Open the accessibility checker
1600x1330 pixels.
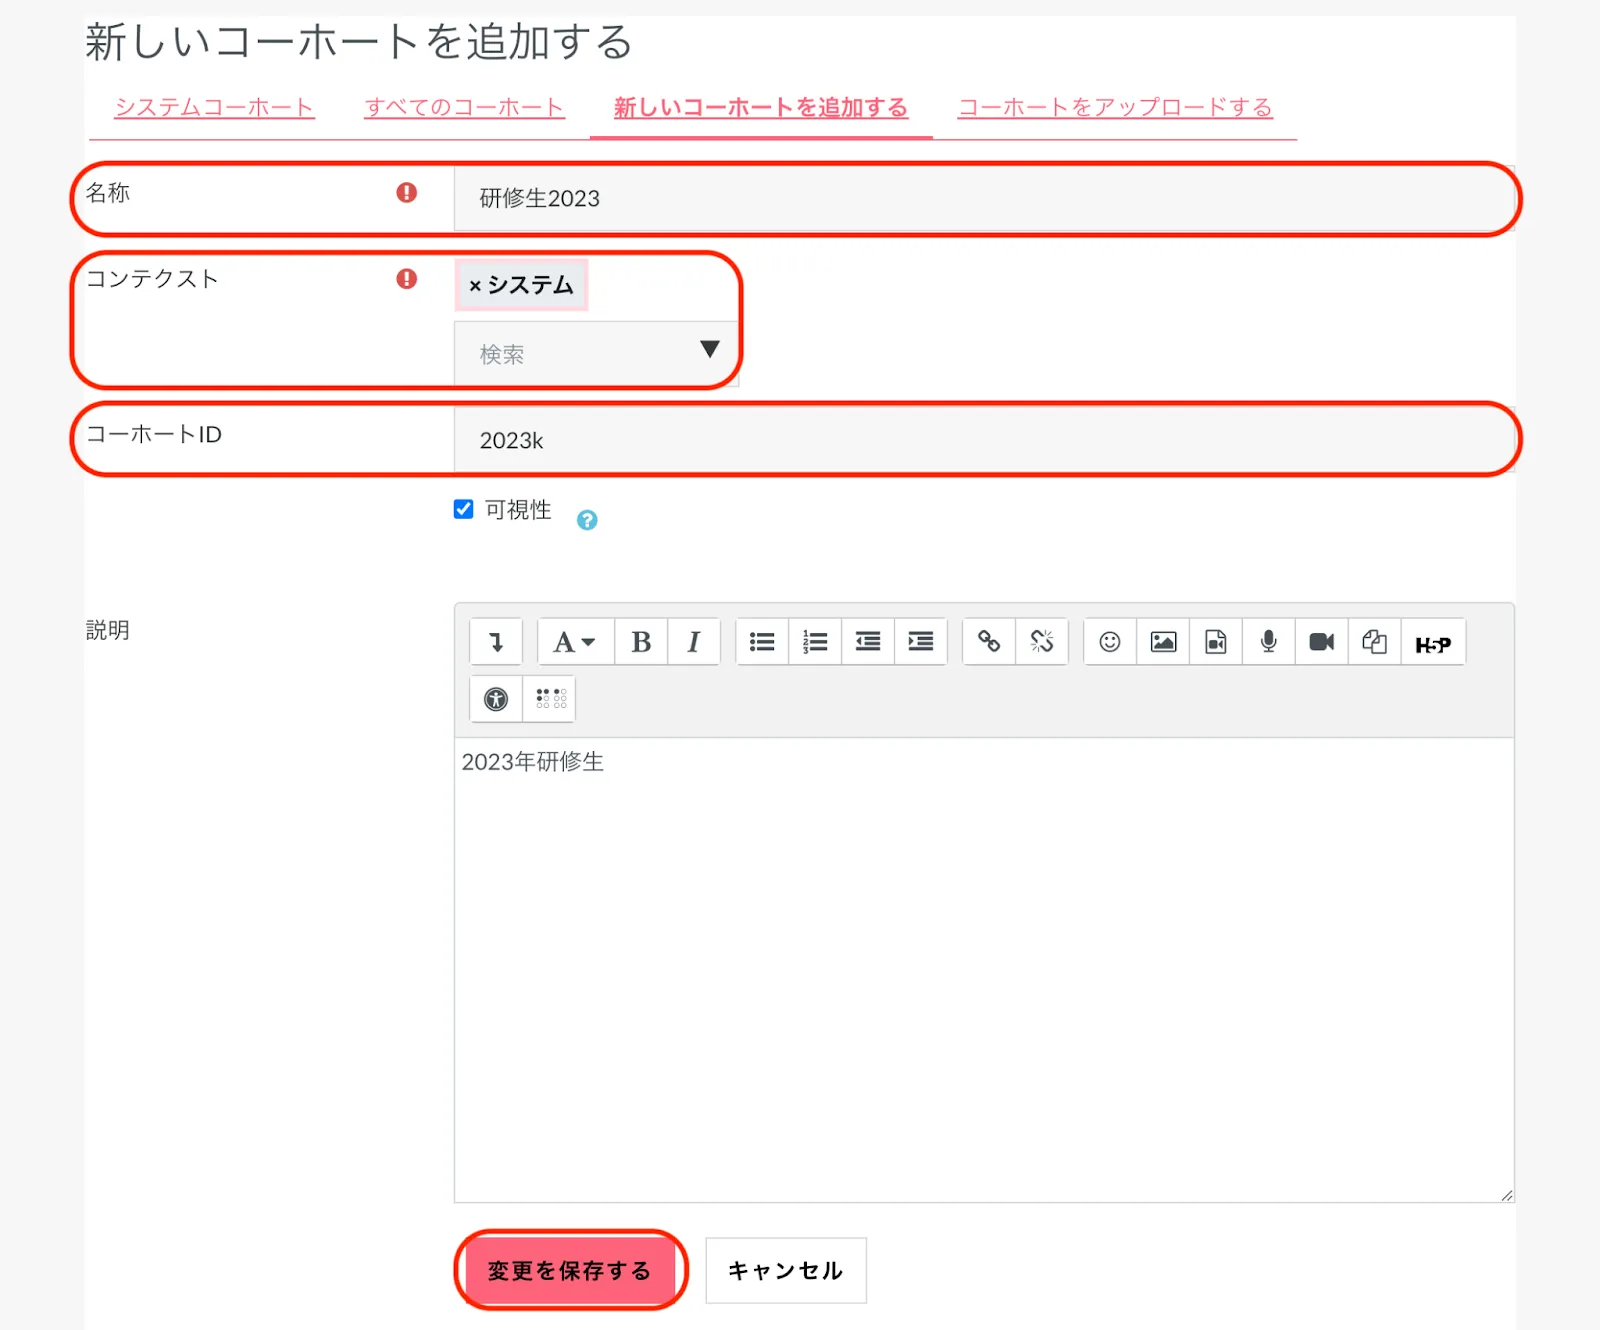click(496, 699)
